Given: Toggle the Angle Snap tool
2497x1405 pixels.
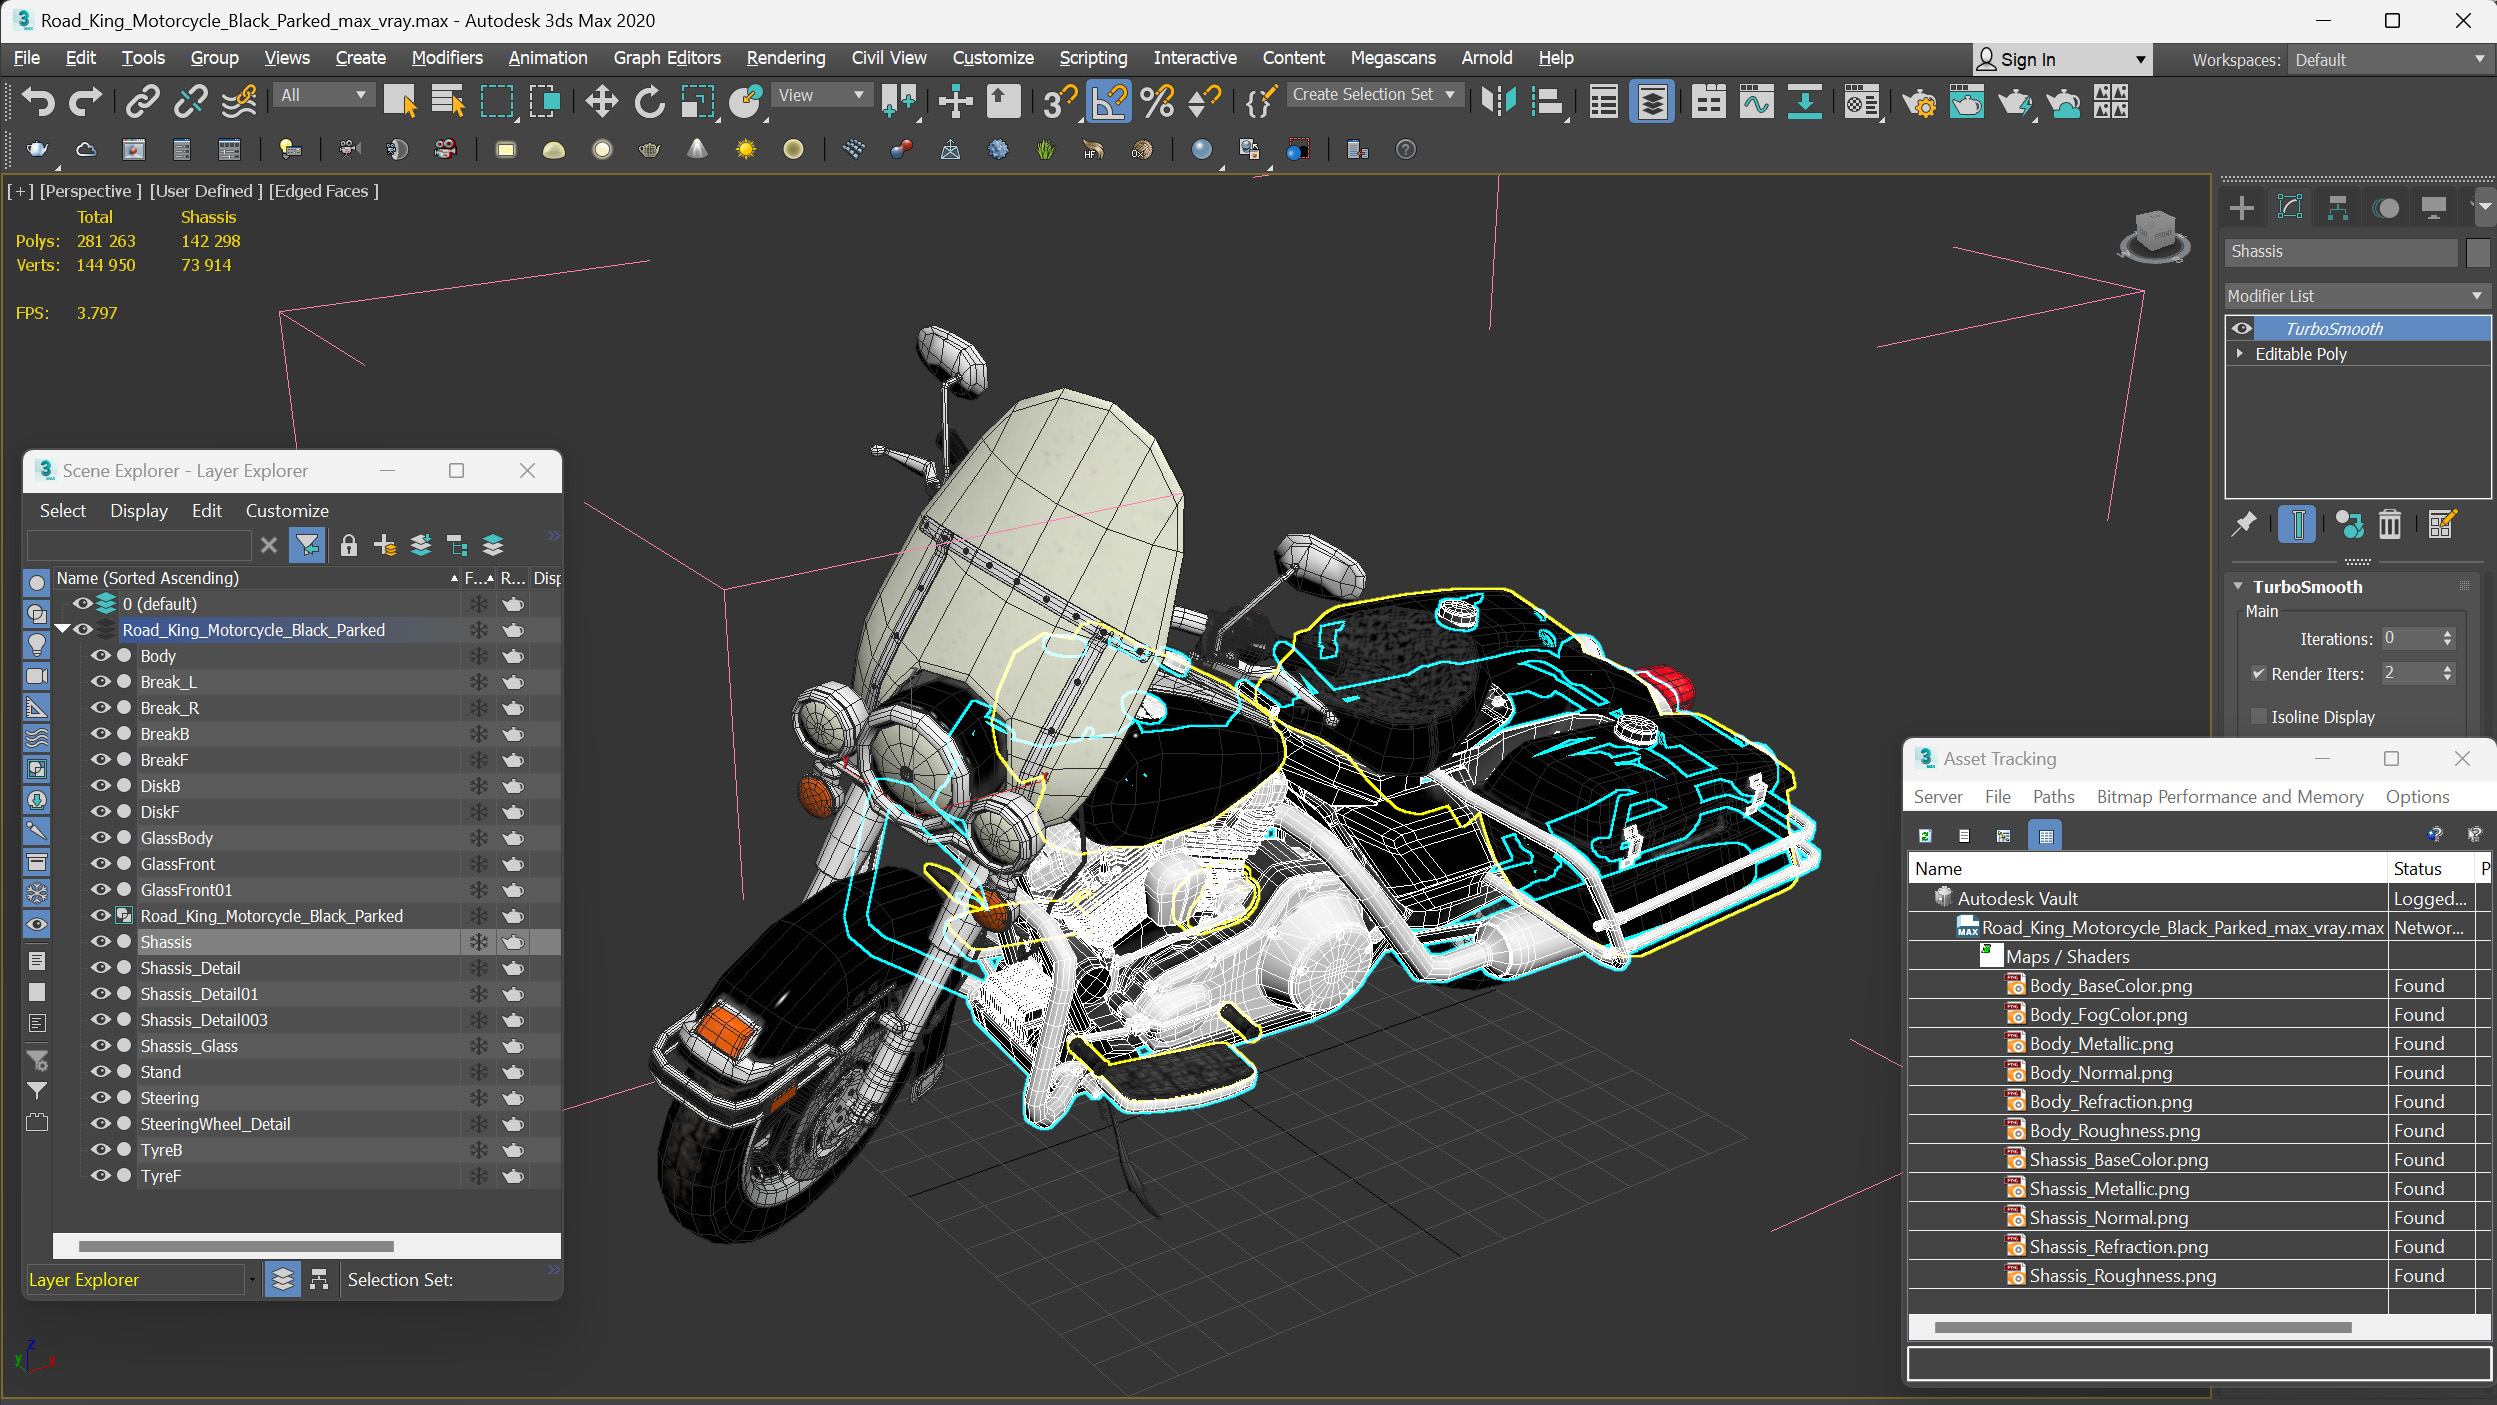Looking at the screenshot, I should (1109, 101).
